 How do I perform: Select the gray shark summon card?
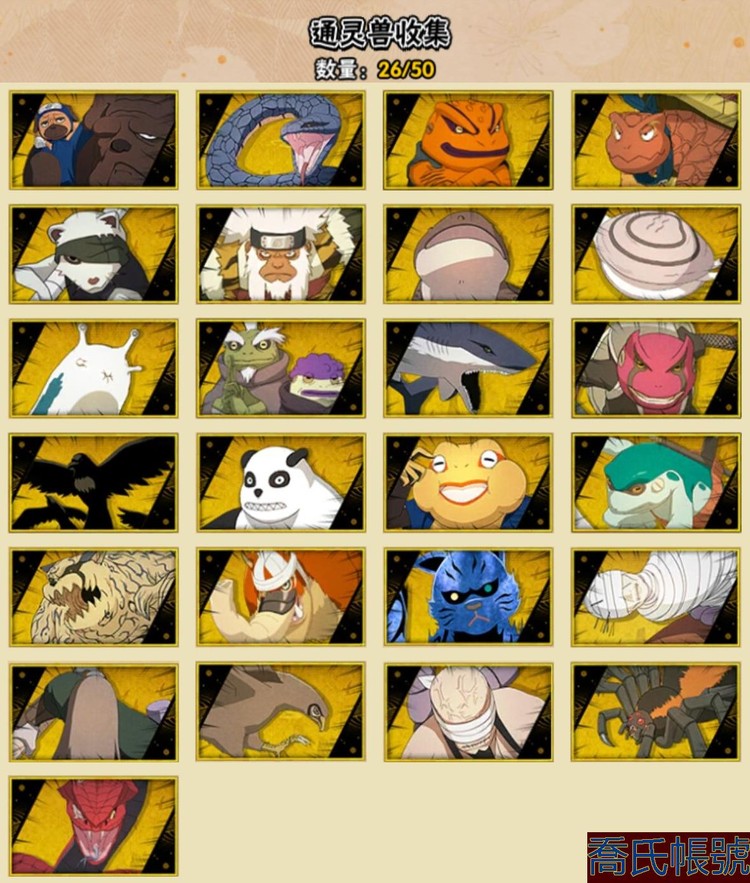[468, 369]
